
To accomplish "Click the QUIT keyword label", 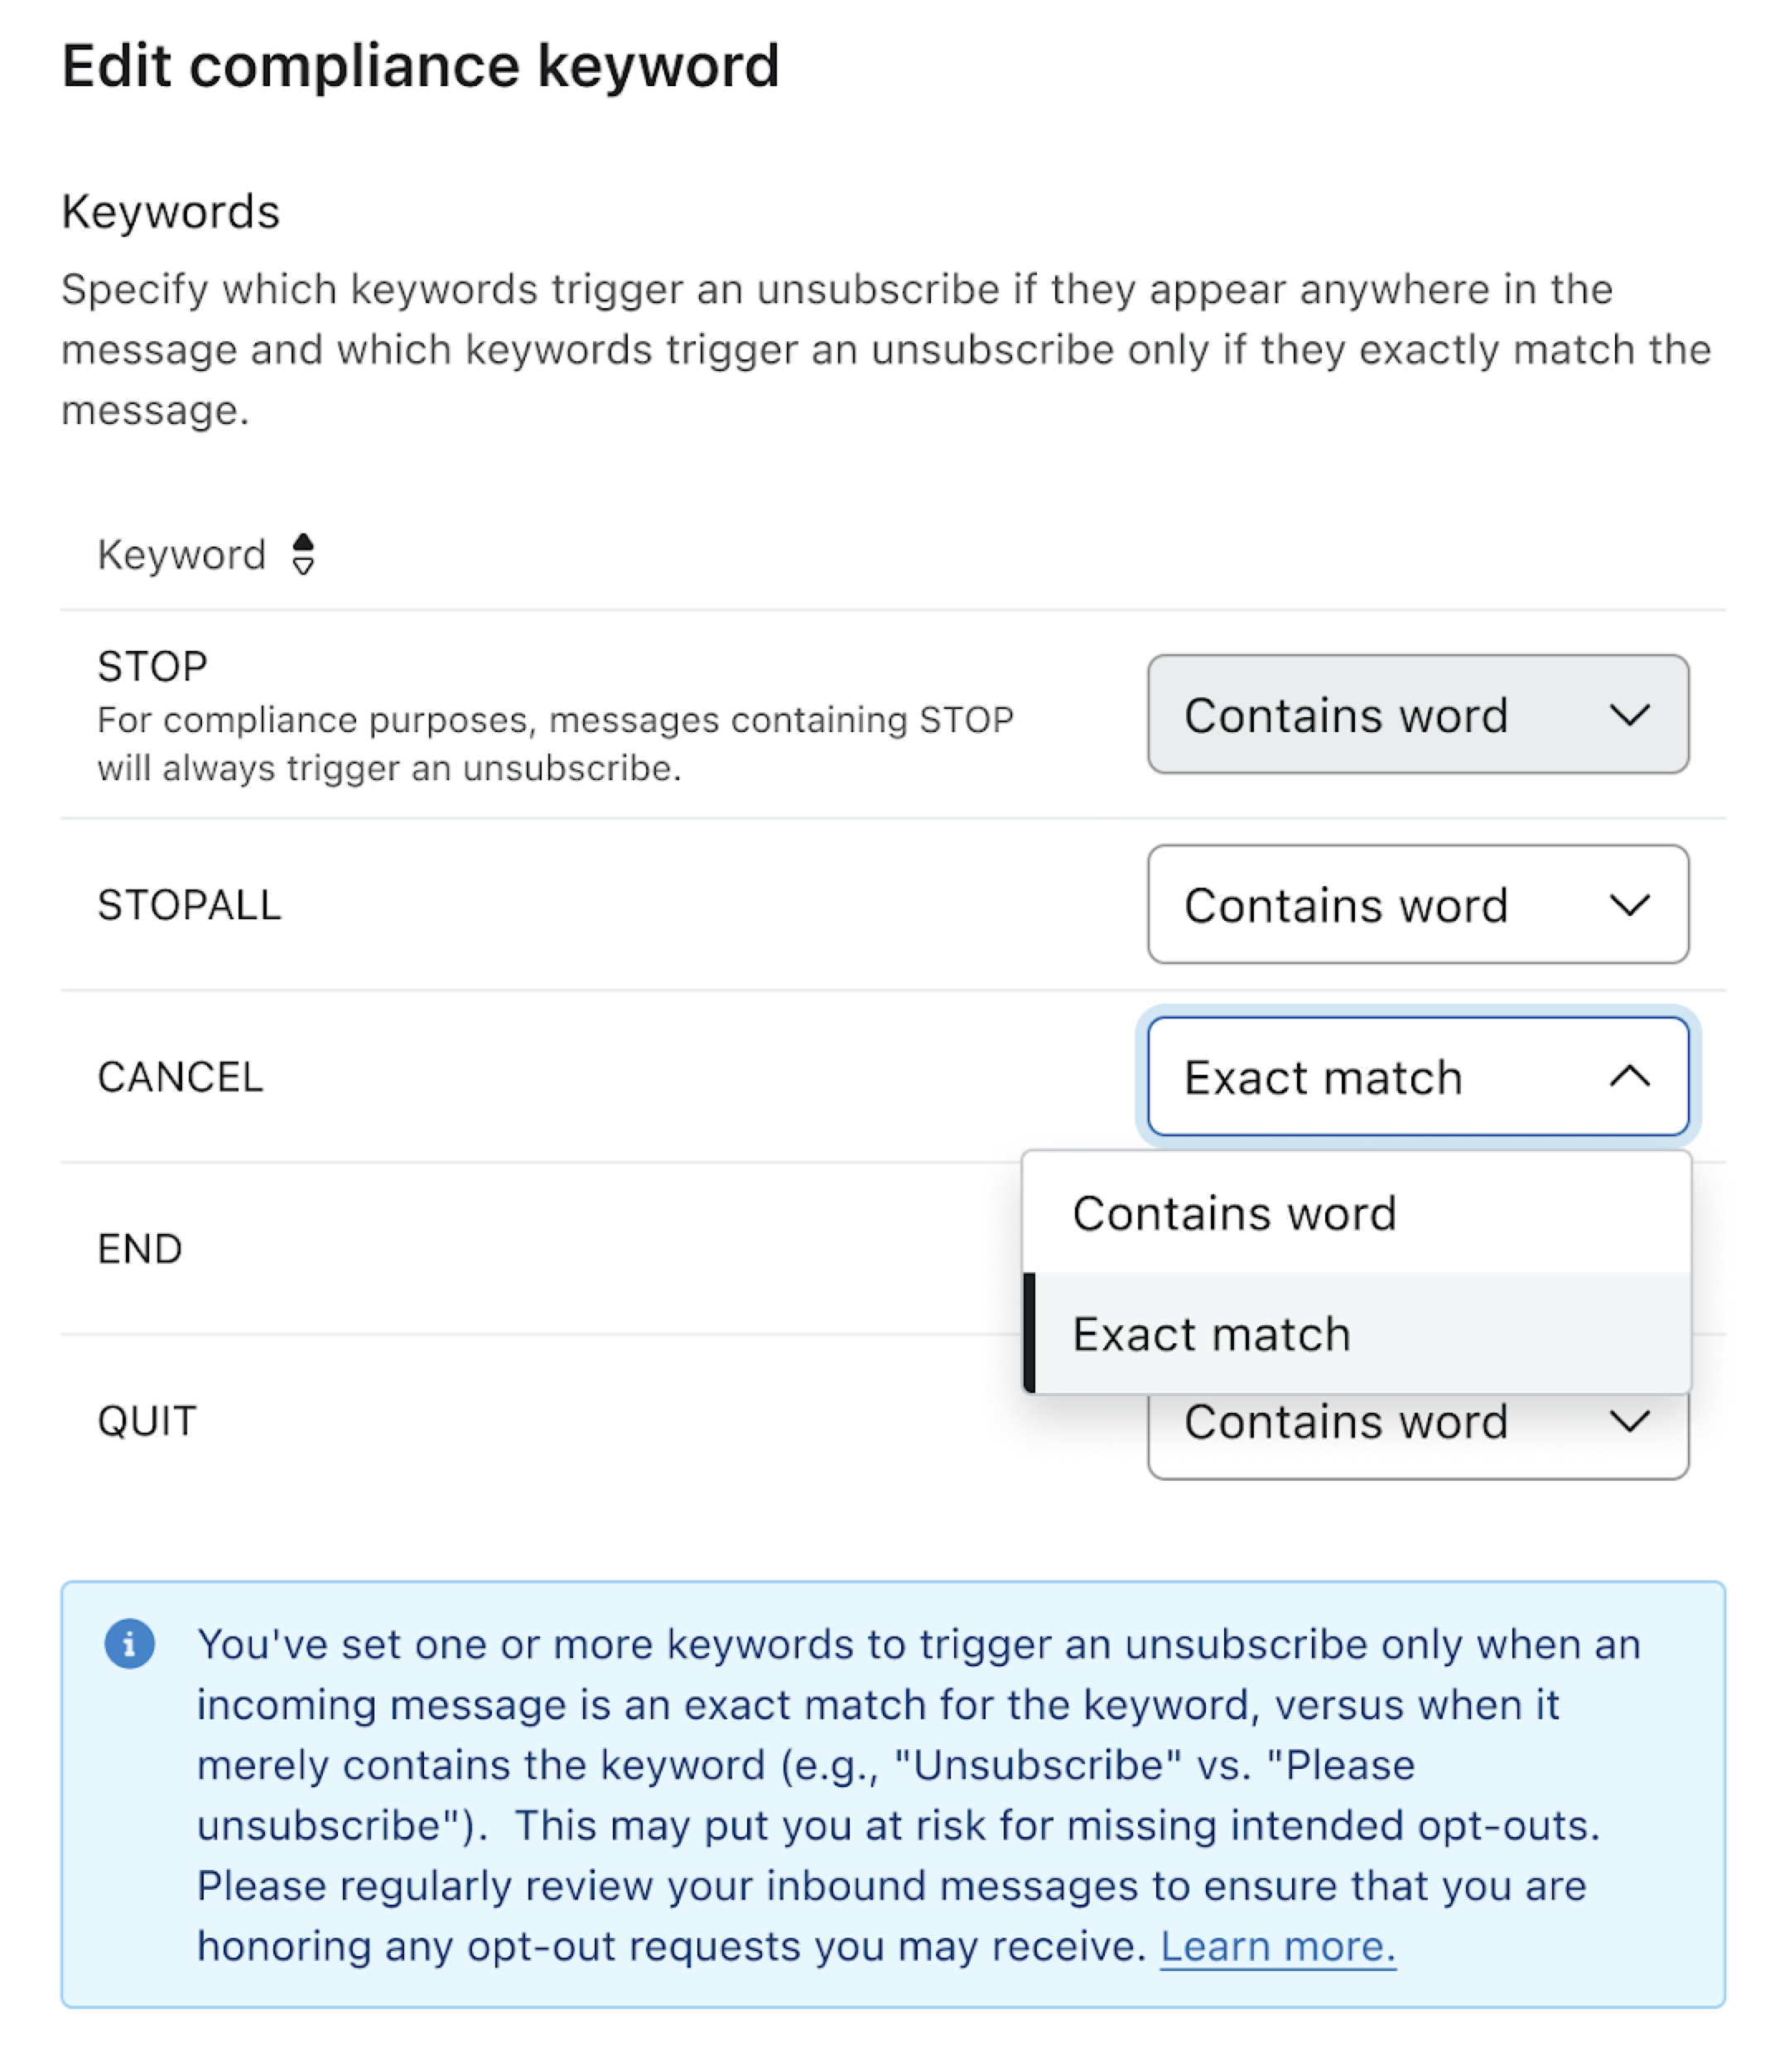I will (x=147, y=1421).
